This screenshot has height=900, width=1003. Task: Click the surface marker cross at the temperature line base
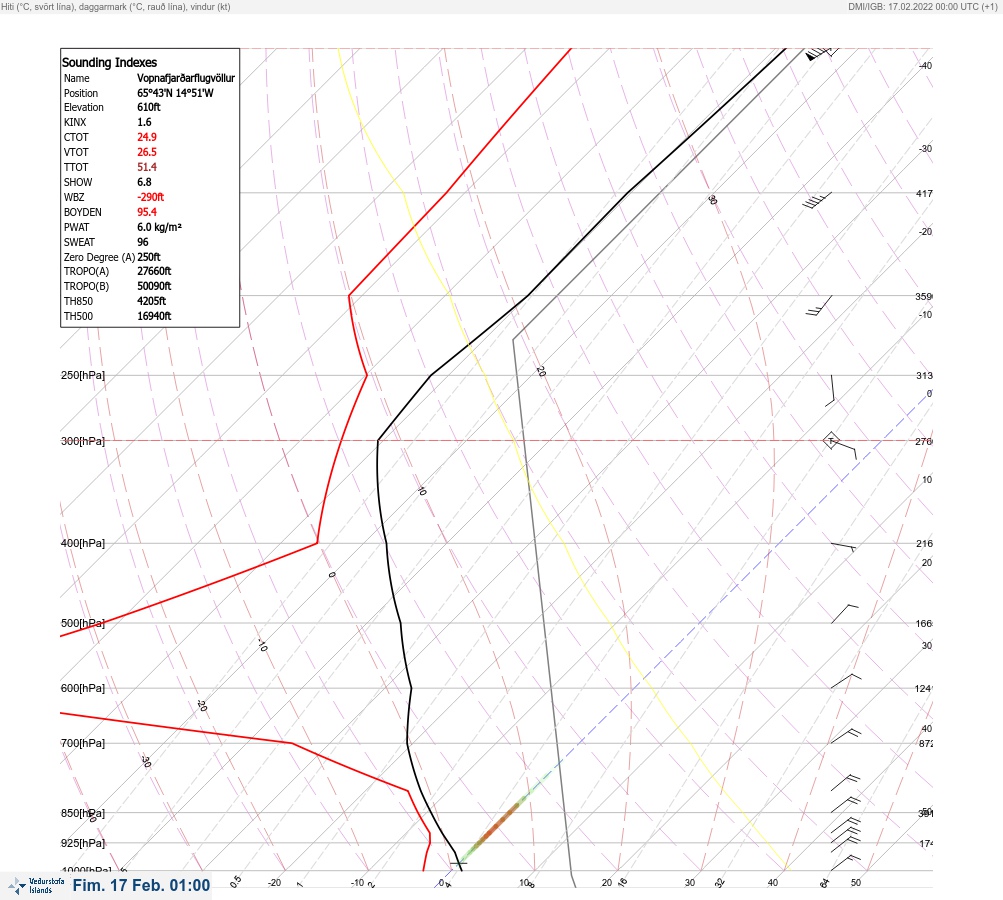click(458, 864)
